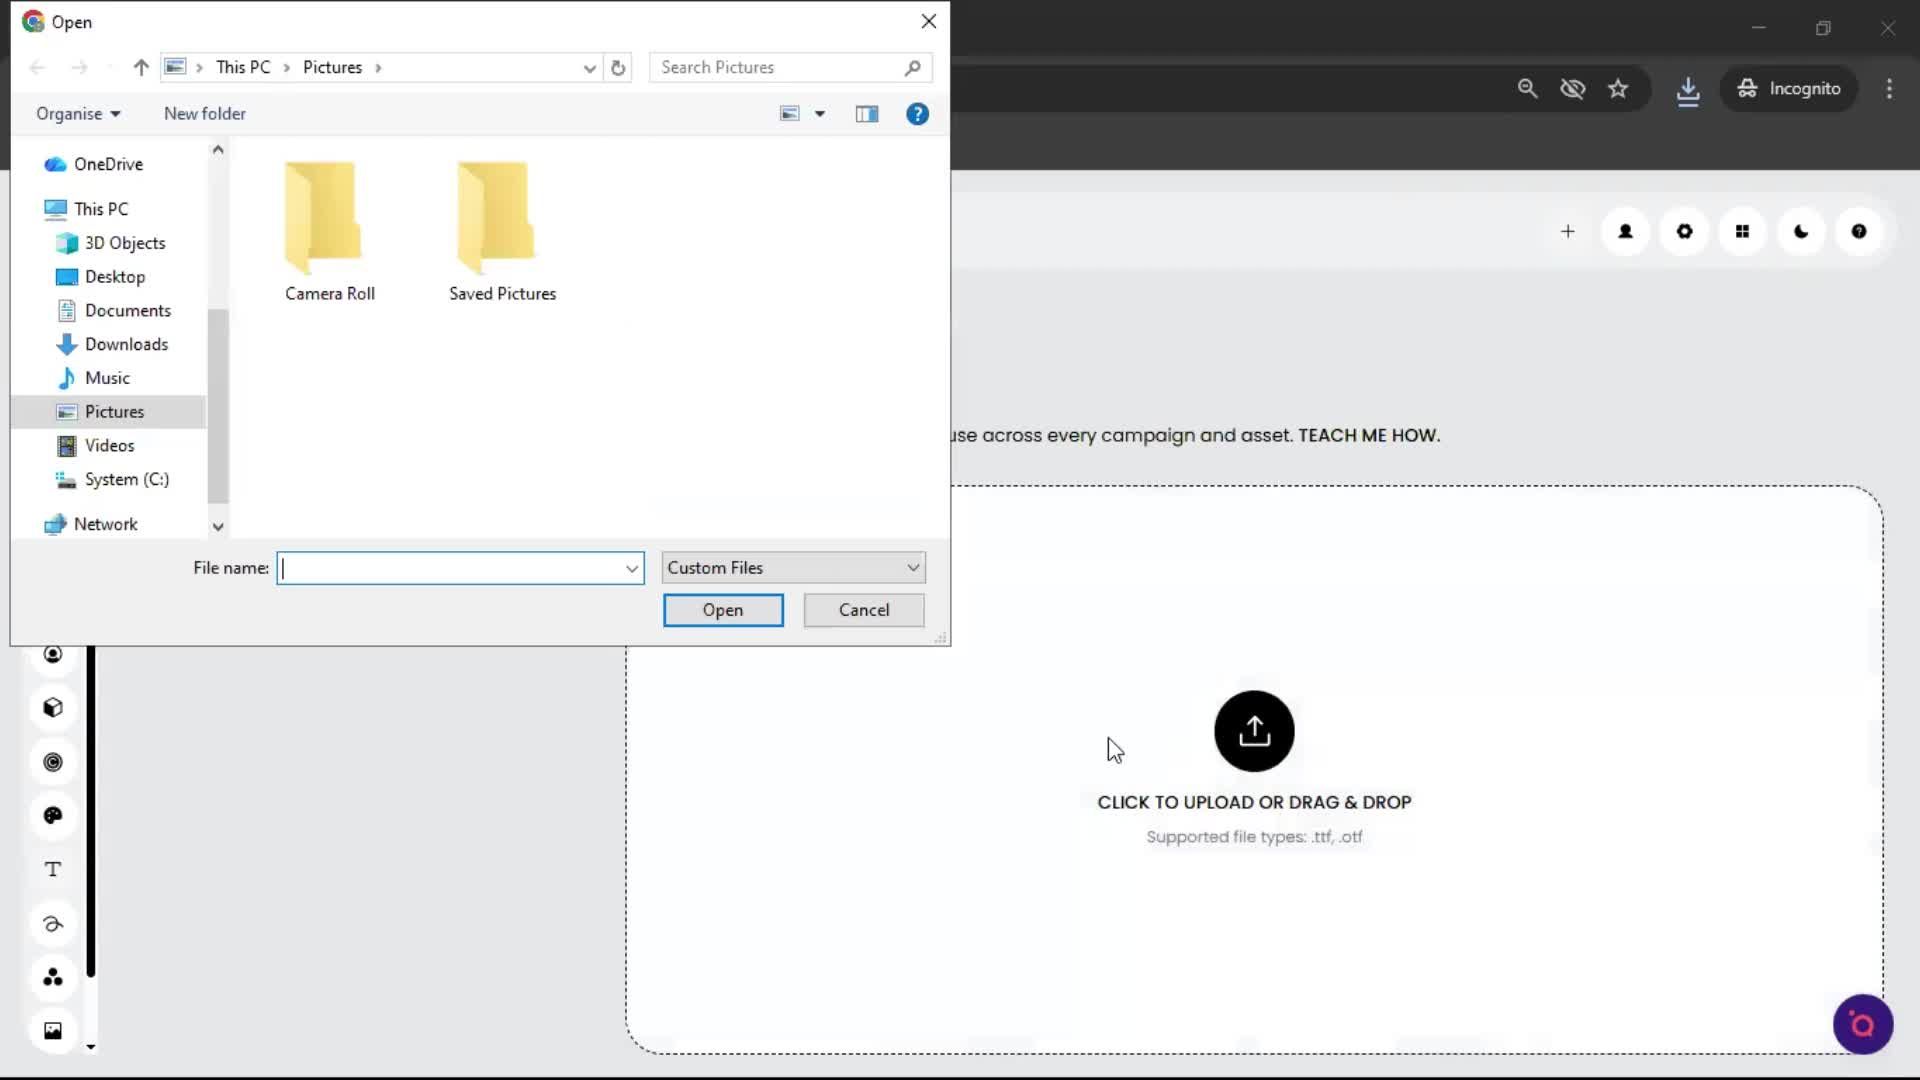Bookmark the page using the star icon
Viewport: 1920px width, 1080px height.
click(x=1618, y=88)
